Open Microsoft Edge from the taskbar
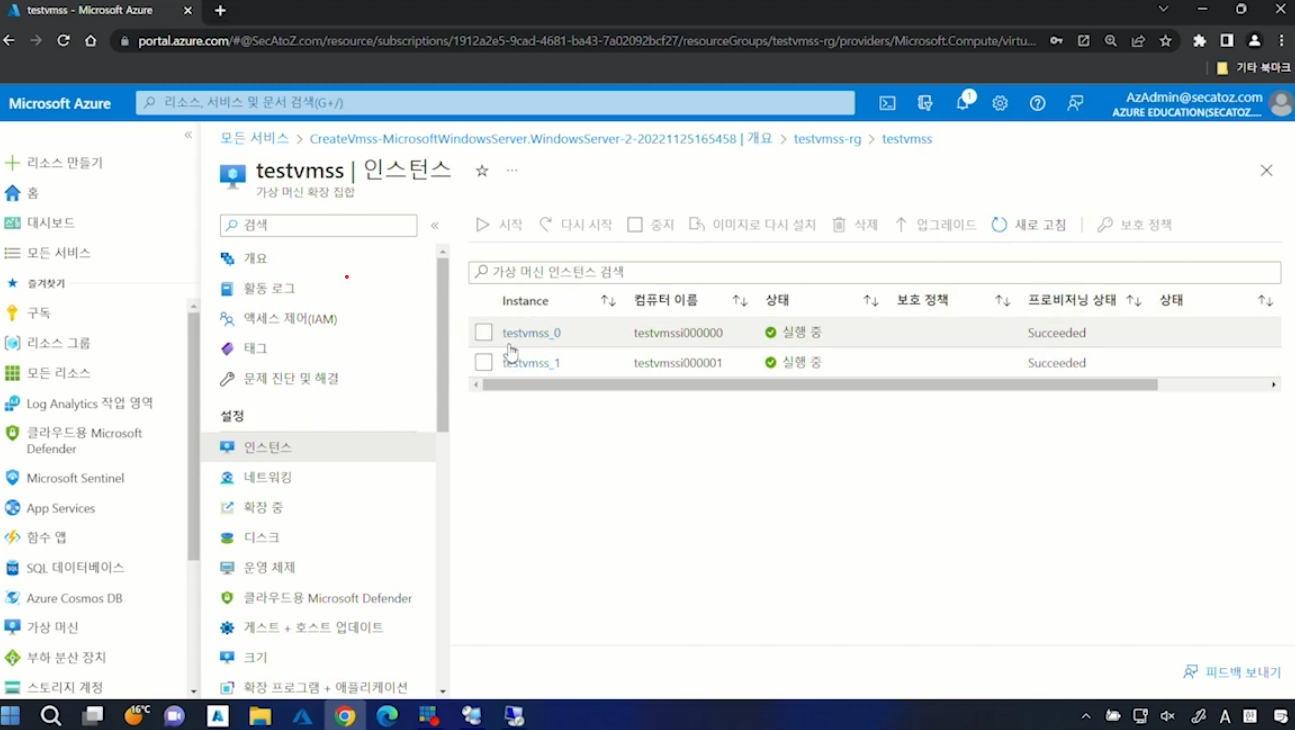The height and width of the screenshot is (730, 1295). point(387,716)
